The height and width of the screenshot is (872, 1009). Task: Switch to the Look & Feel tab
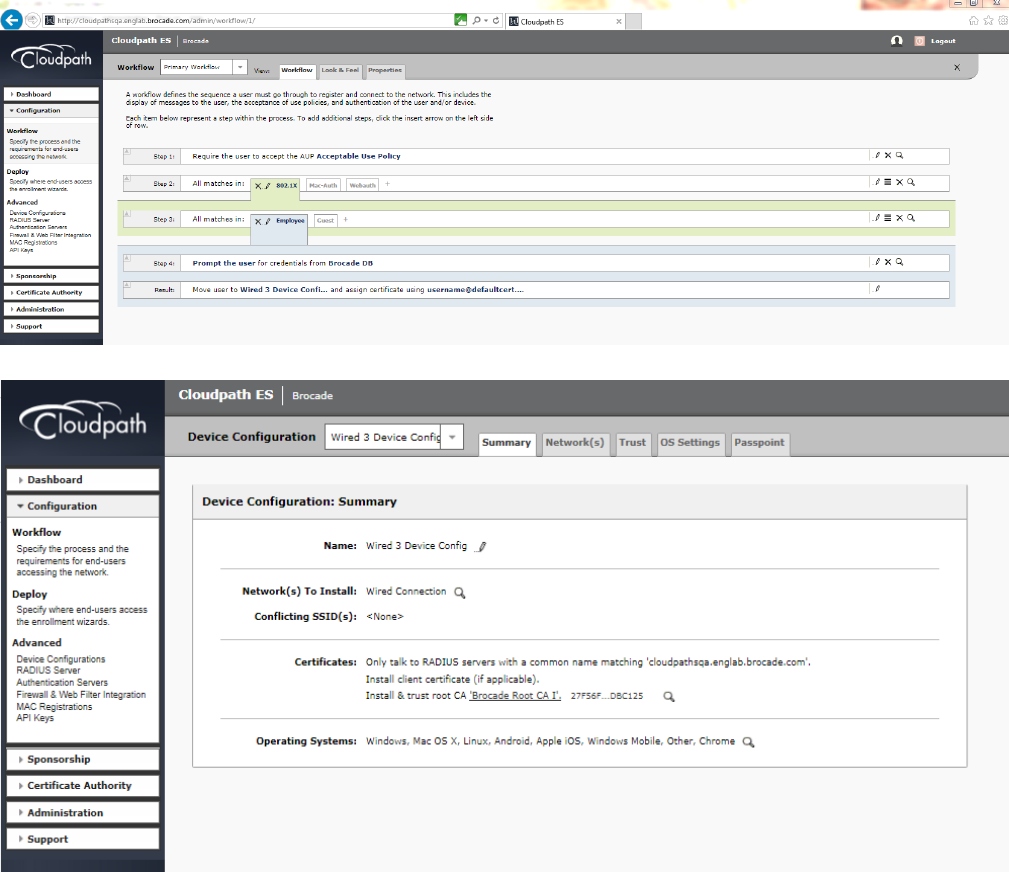coord(340,70)
